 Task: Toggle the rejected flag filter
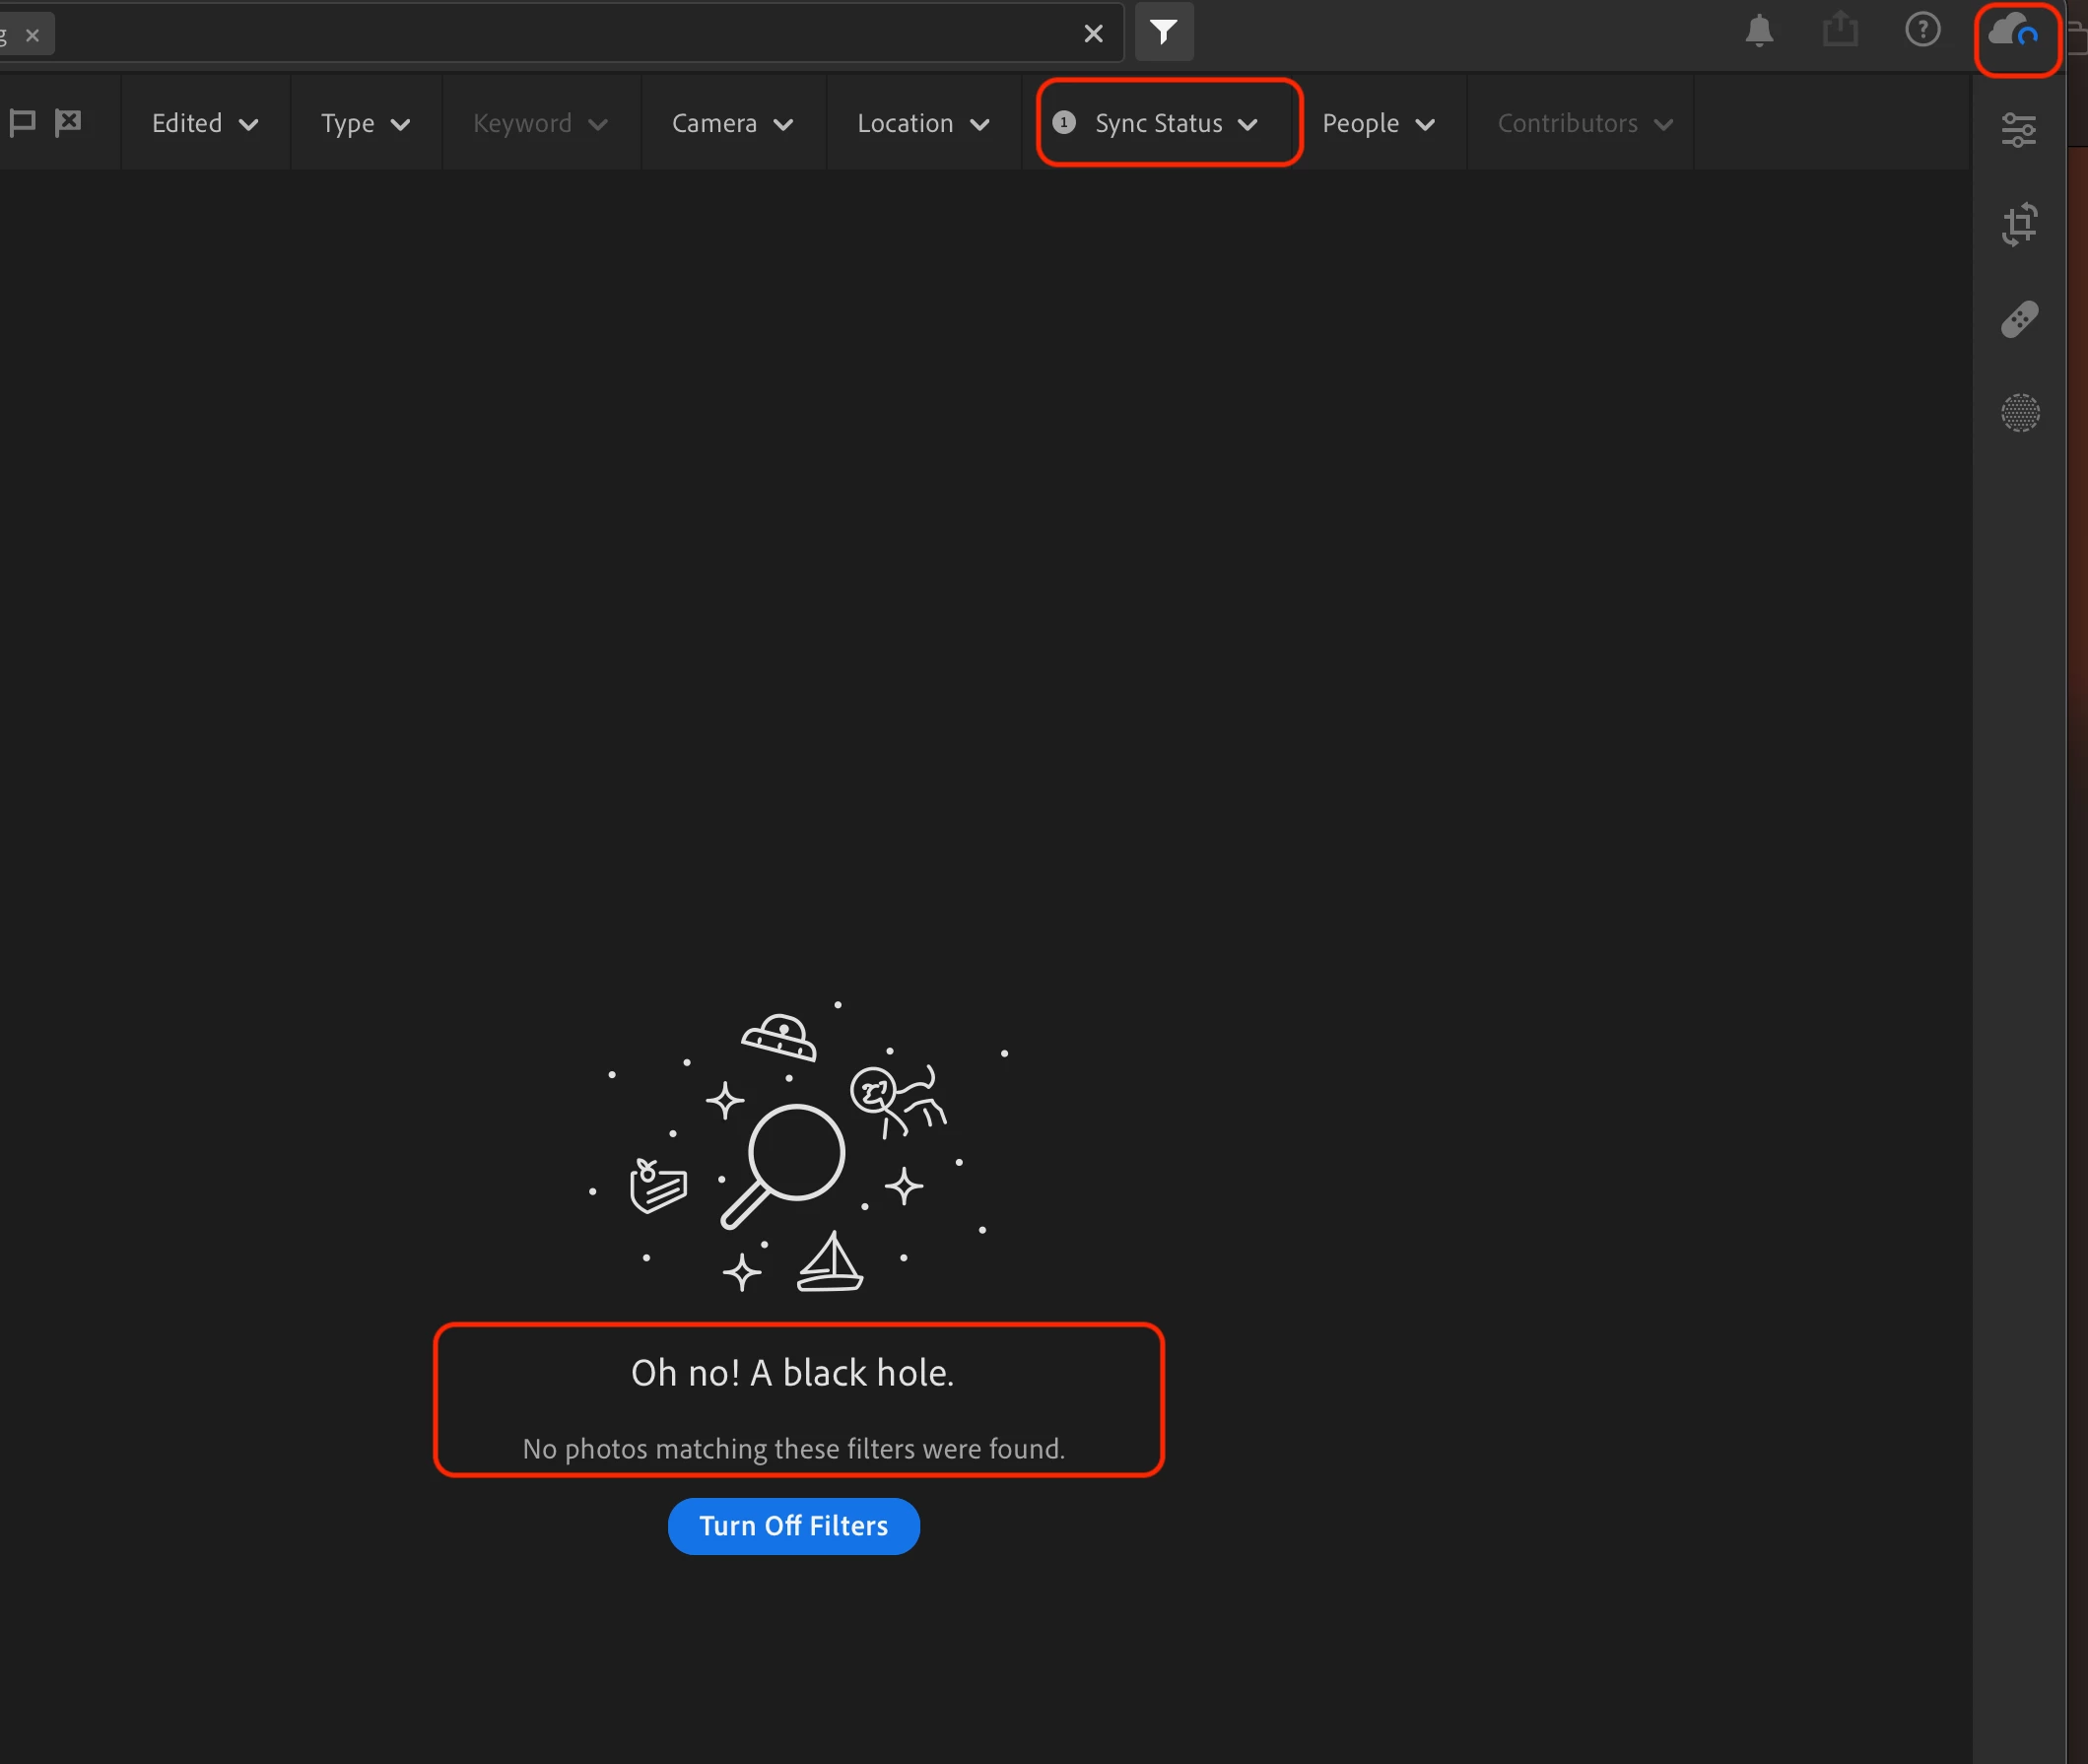point(68,123)
